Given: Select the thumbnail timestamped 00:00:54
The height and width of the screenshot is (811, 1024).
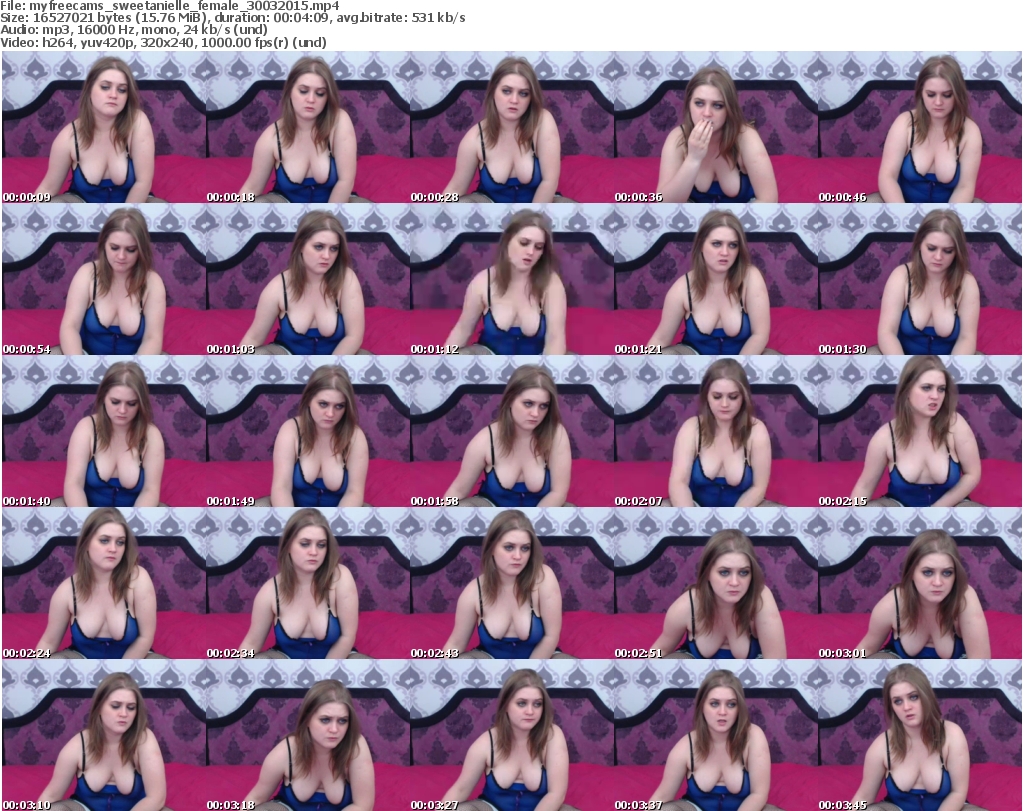Looking at the screenshot, I should click(104, 279).
